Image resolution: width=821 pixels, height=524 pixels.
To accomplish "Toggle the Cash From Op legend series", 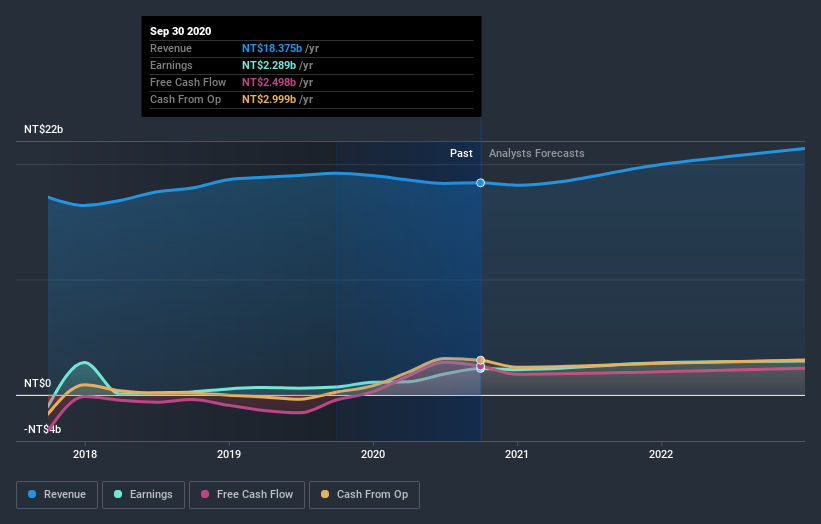I will [x=364, y=495].
